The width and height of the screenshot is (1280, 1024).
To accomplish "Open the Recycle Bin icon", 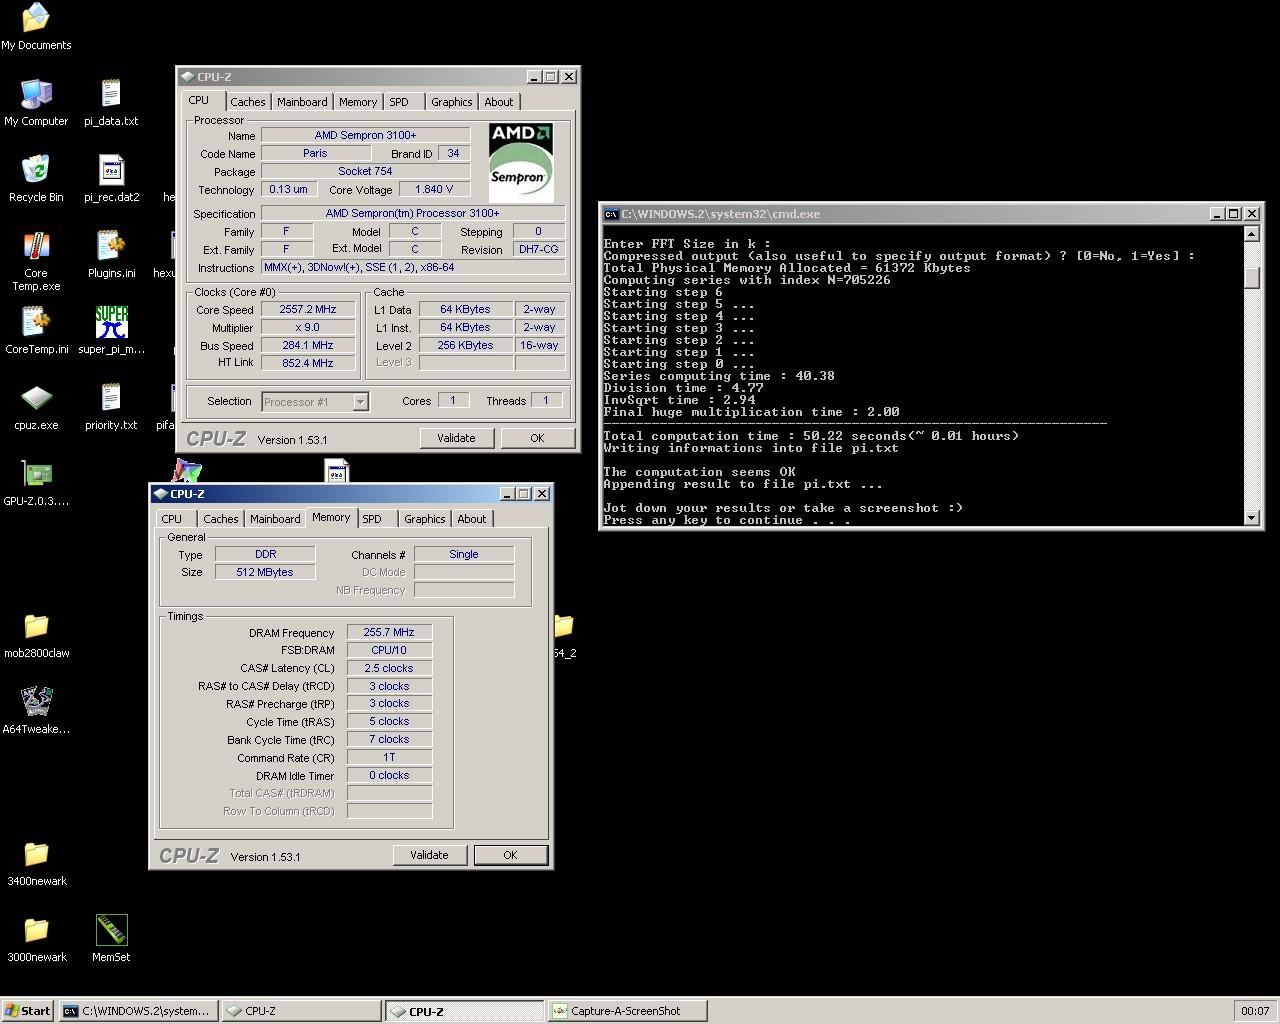I will point(36,179).
